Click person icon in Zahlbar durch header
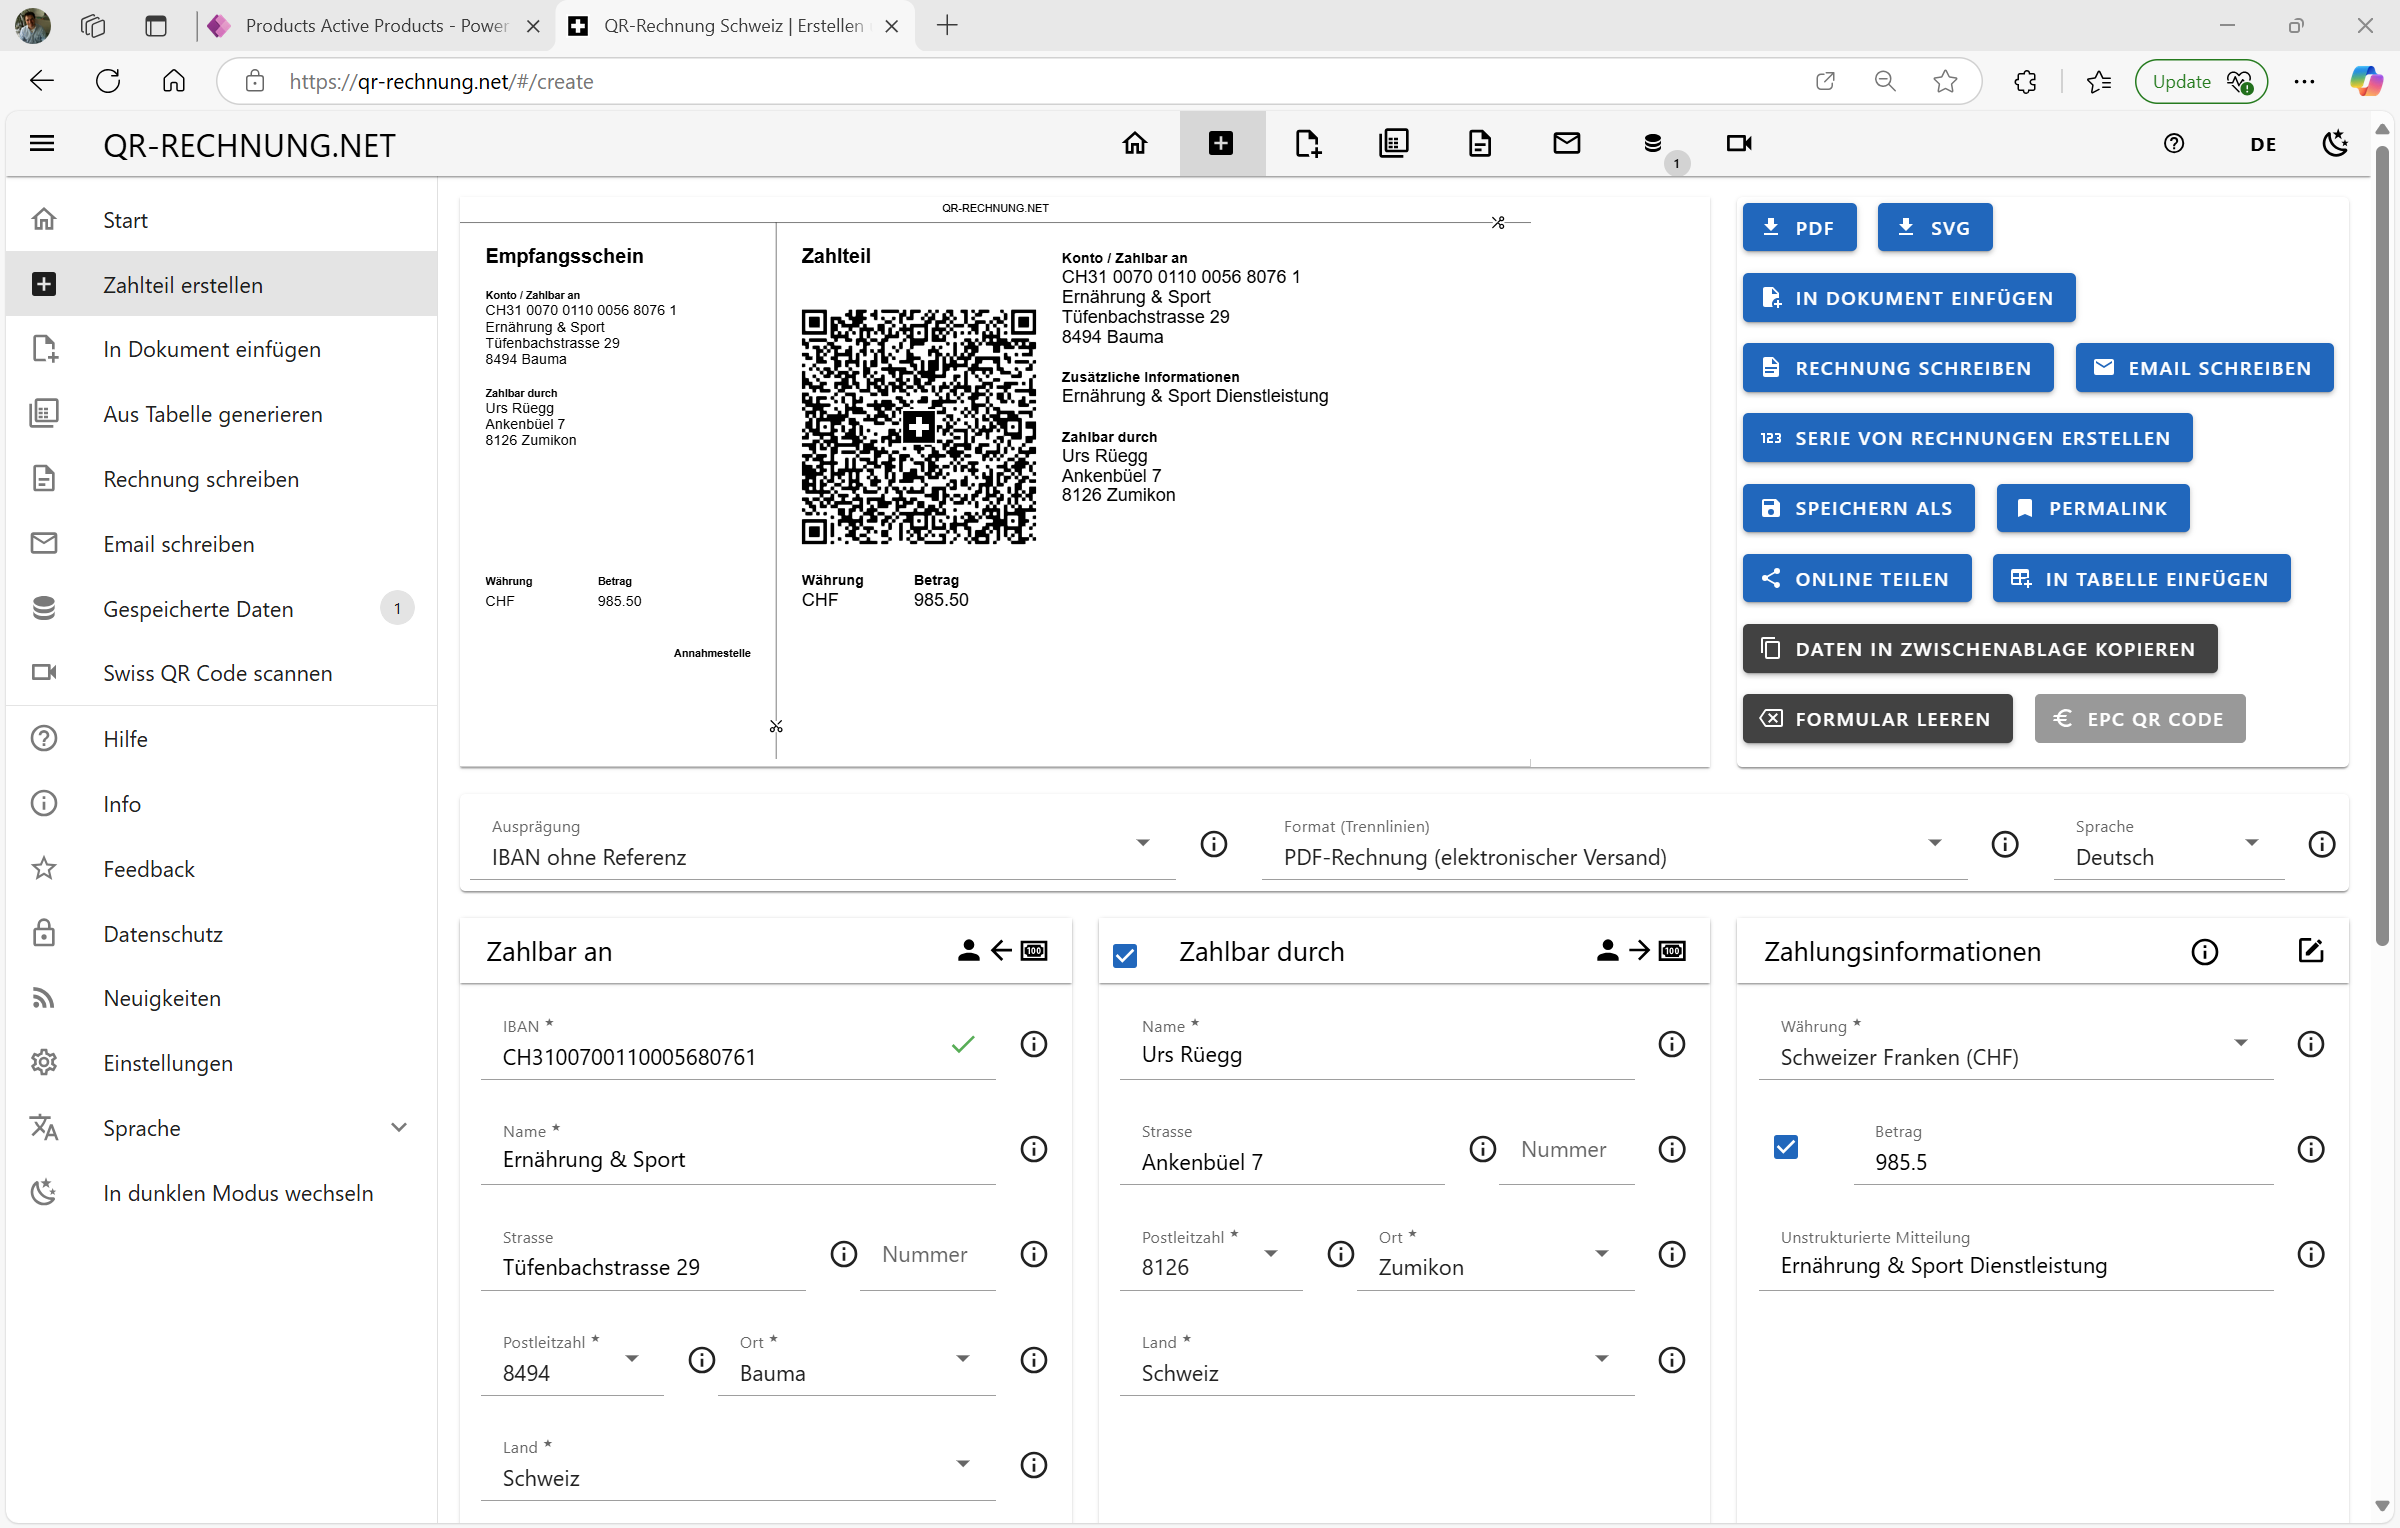Image resolution: width=2400 pixels, height=1528 pixels. click(x=1607, y=951)
